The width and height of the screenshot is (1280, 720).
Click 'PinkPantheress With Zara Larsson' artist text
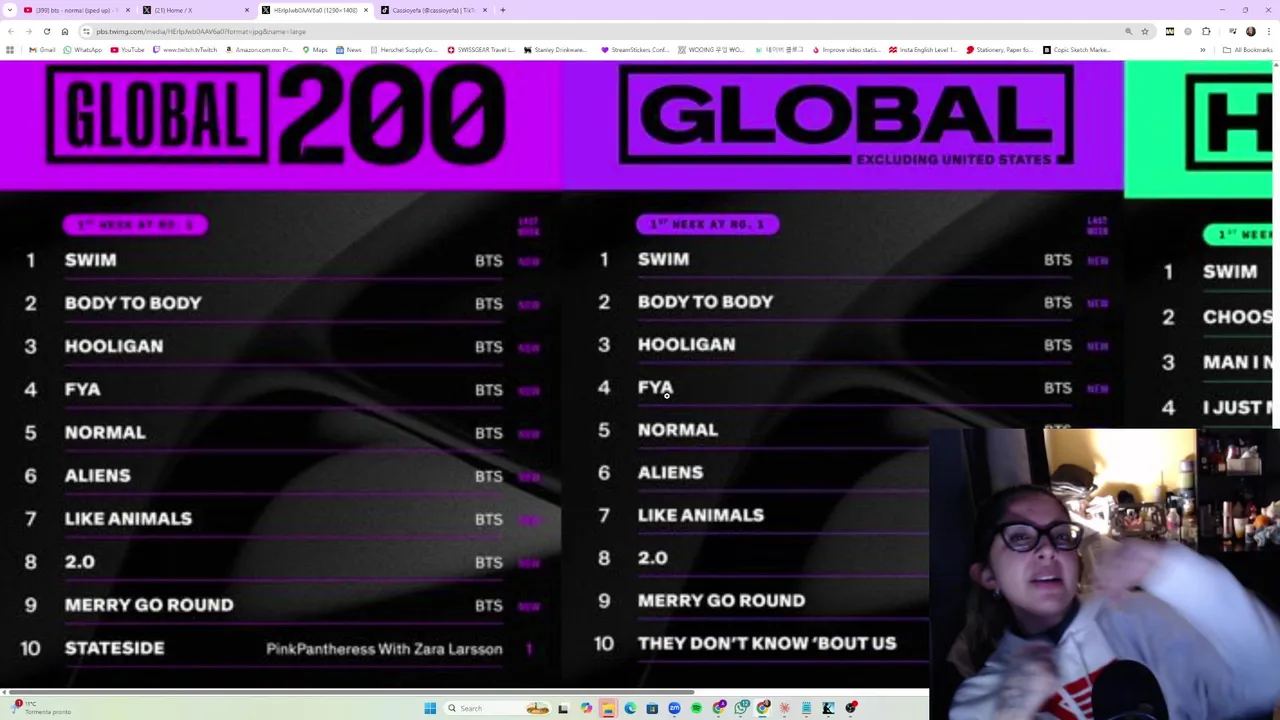click(384, 649)
